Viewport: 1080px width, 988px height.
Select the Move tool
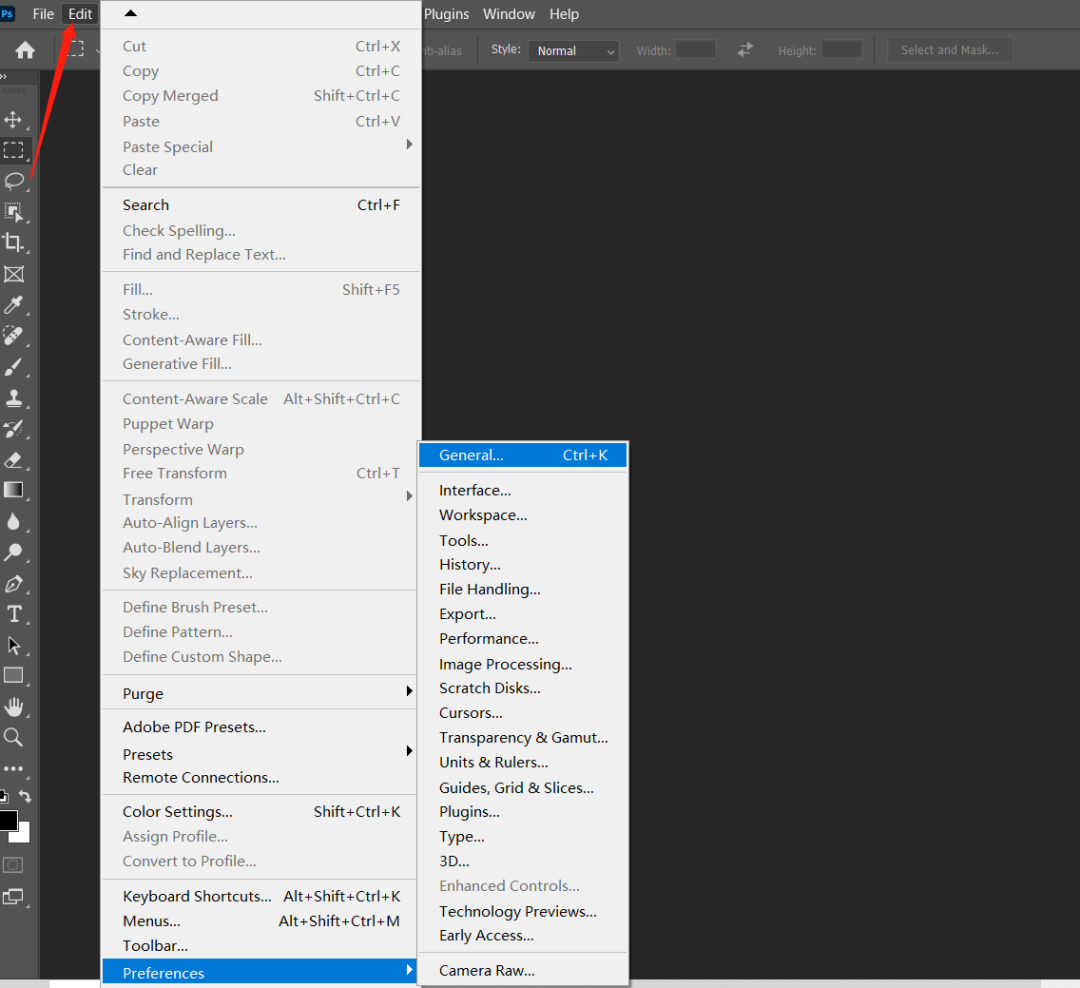(x=14, y=120)
